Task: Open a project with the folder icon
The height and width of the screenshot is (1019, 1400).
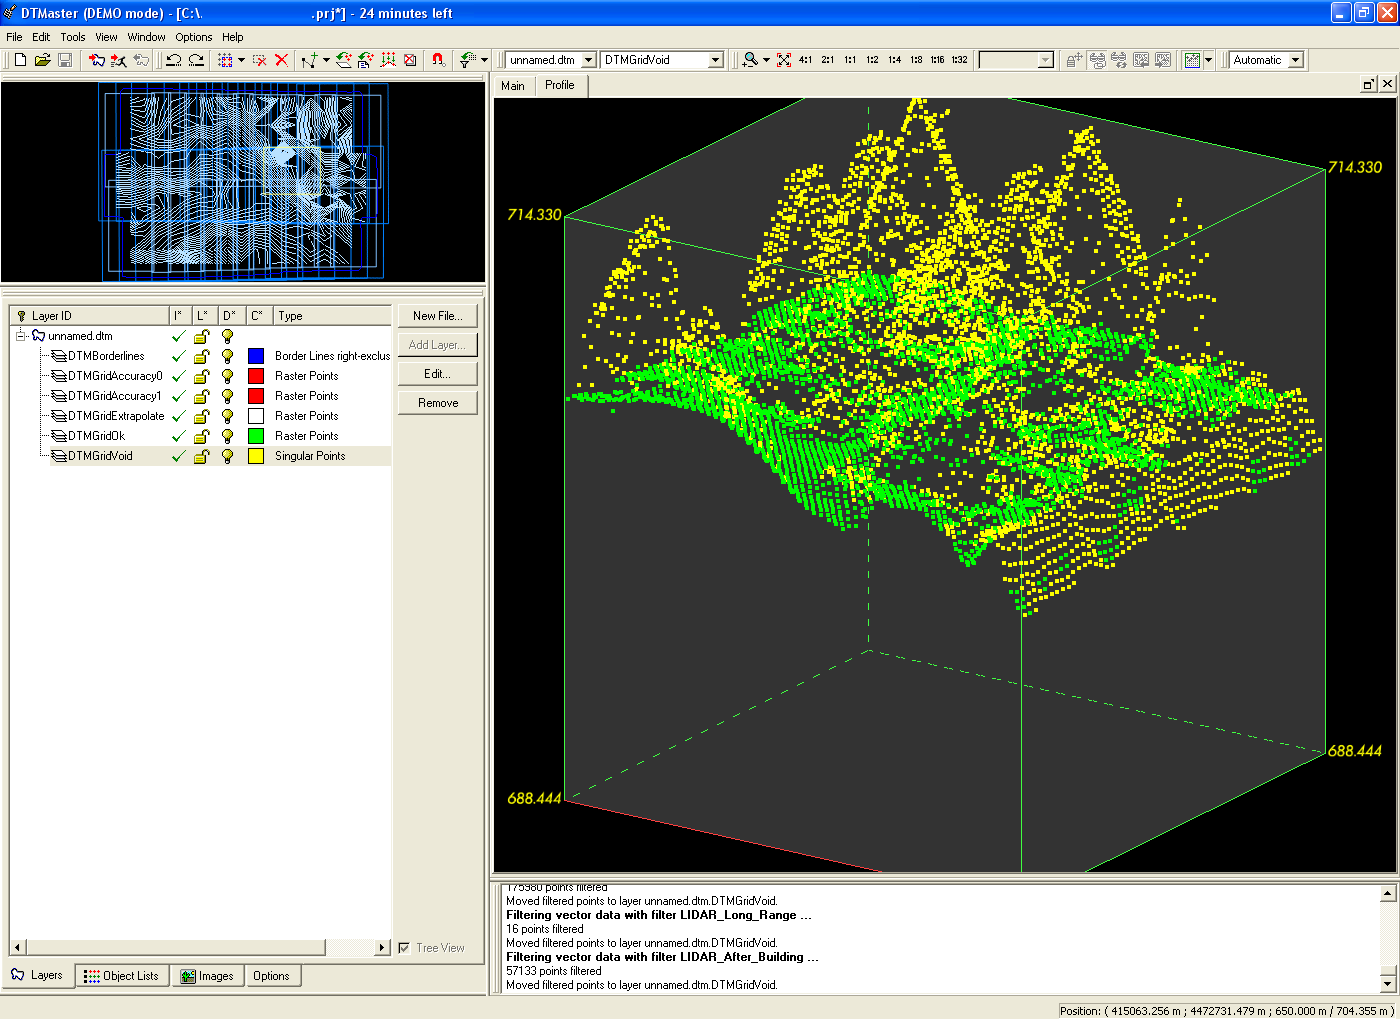Action: tap(42, 60)
